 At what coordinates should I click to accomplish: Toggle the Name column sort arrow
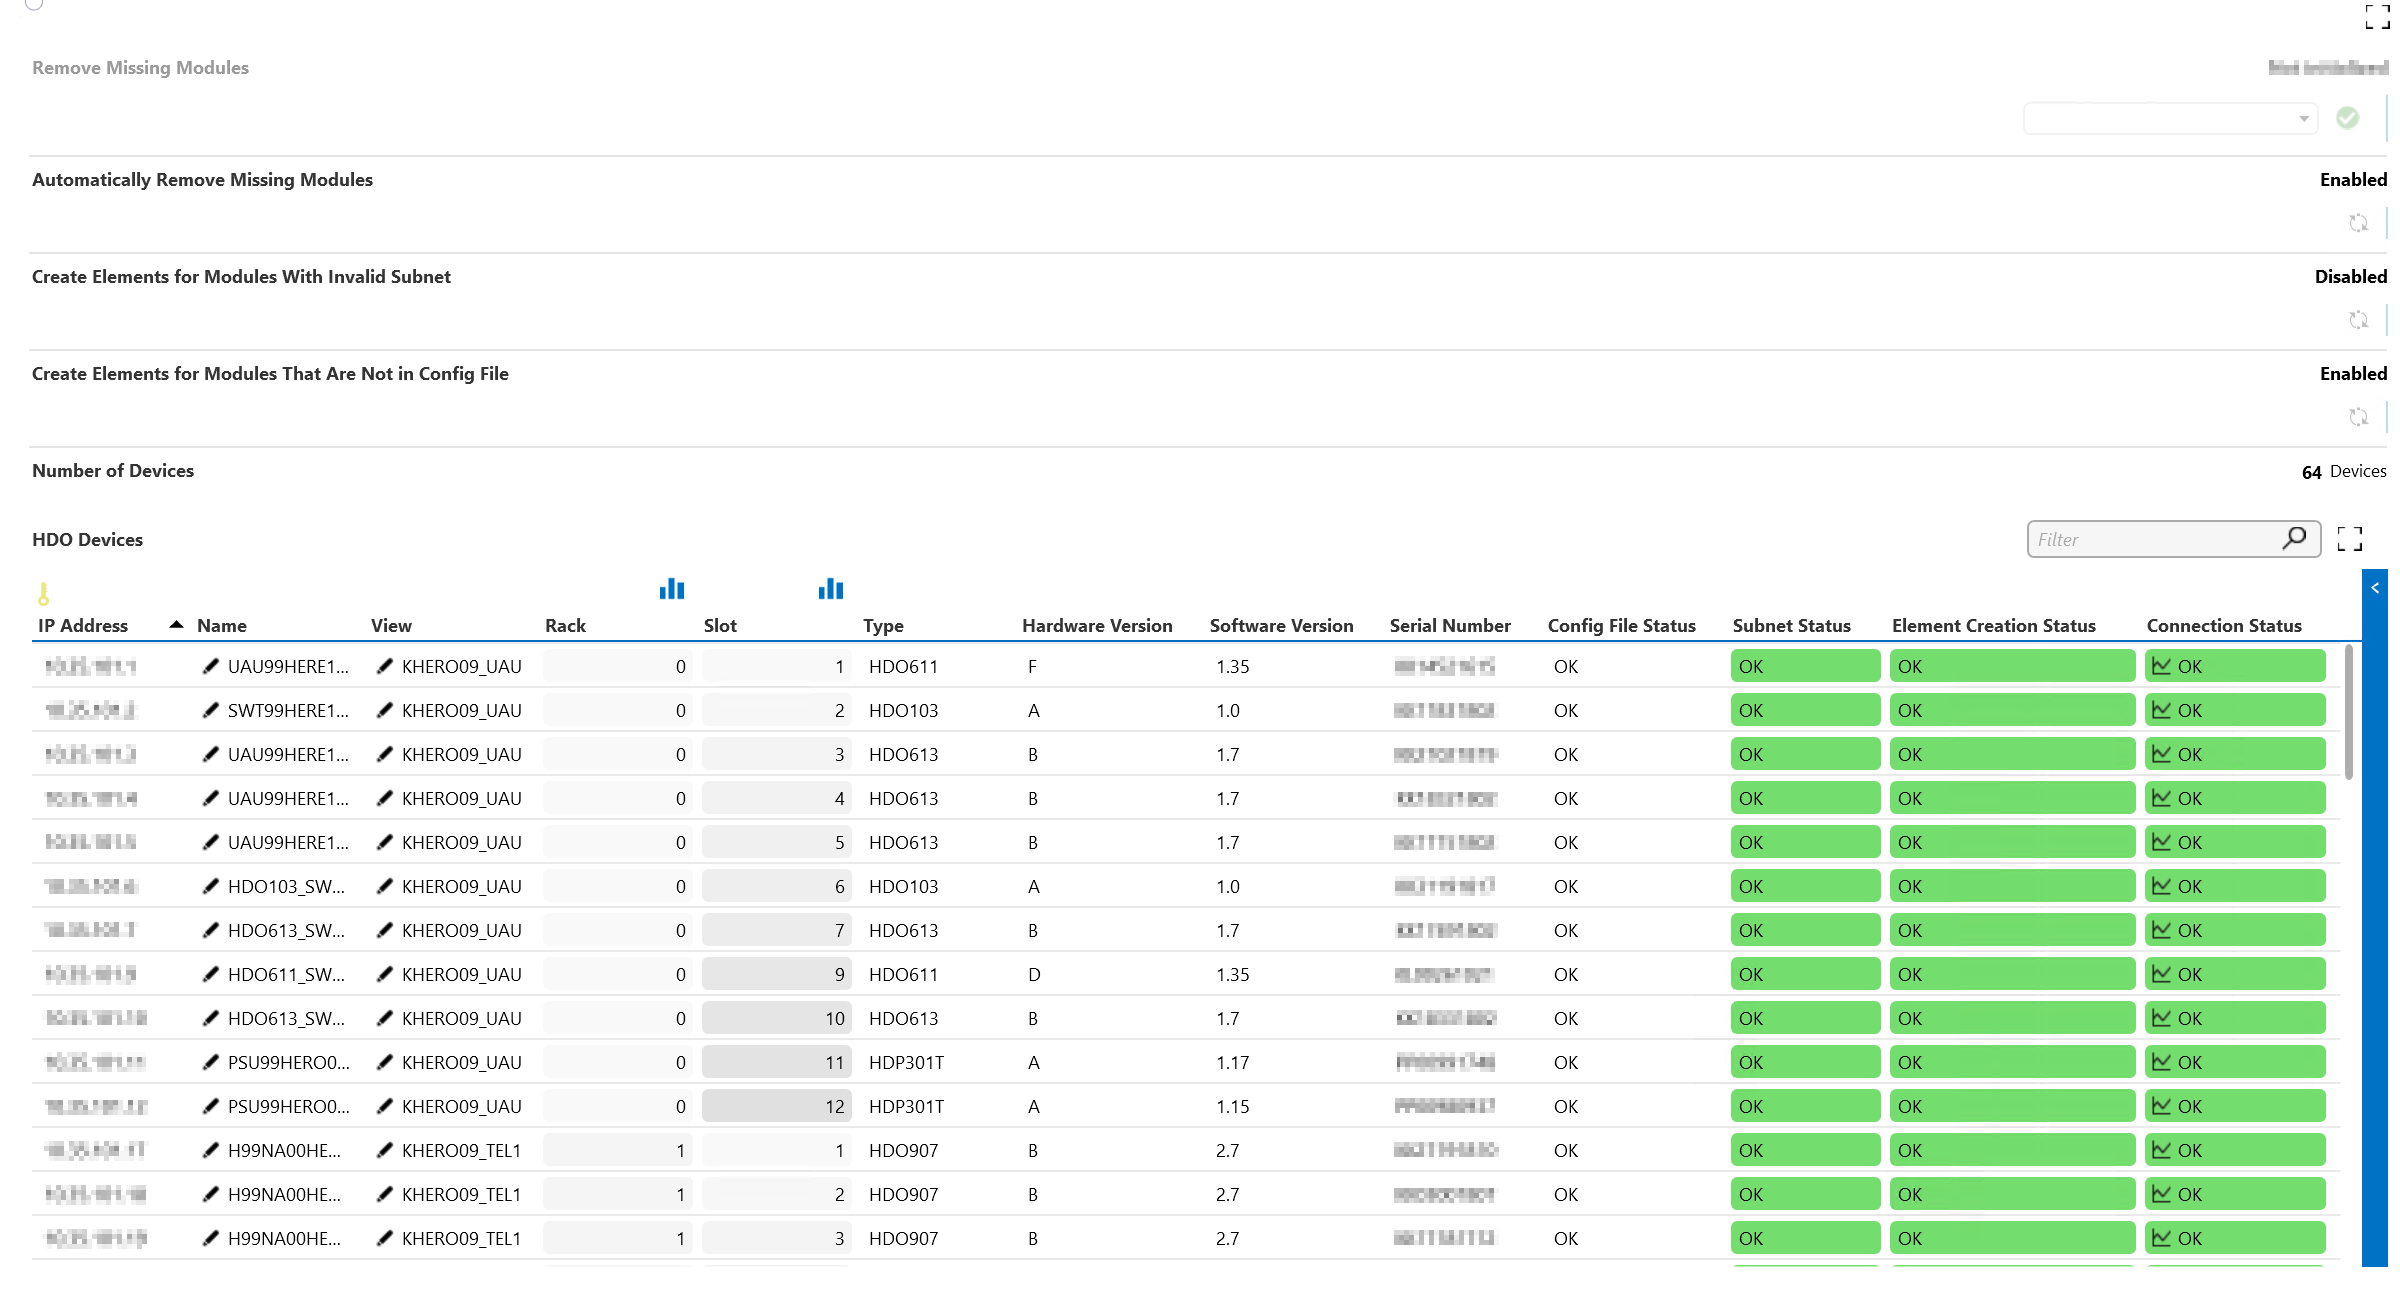pyautogui.click(x=176, y=623)
